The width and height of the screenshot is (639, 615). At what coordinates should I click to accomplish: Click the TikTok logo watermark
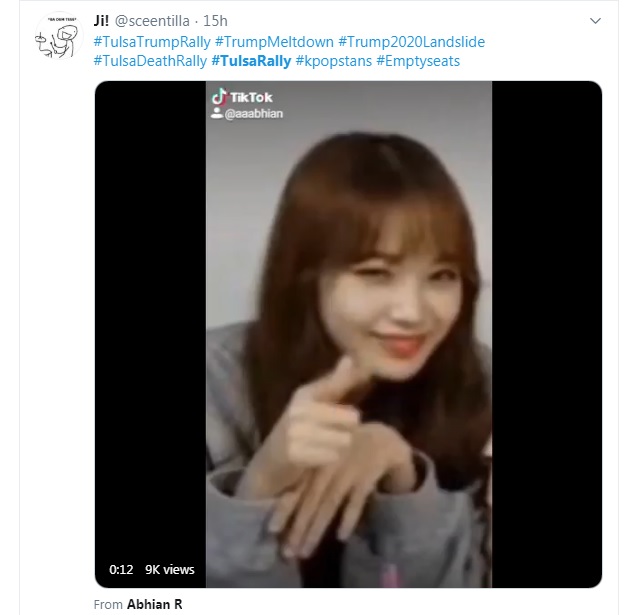coord(242,97)
